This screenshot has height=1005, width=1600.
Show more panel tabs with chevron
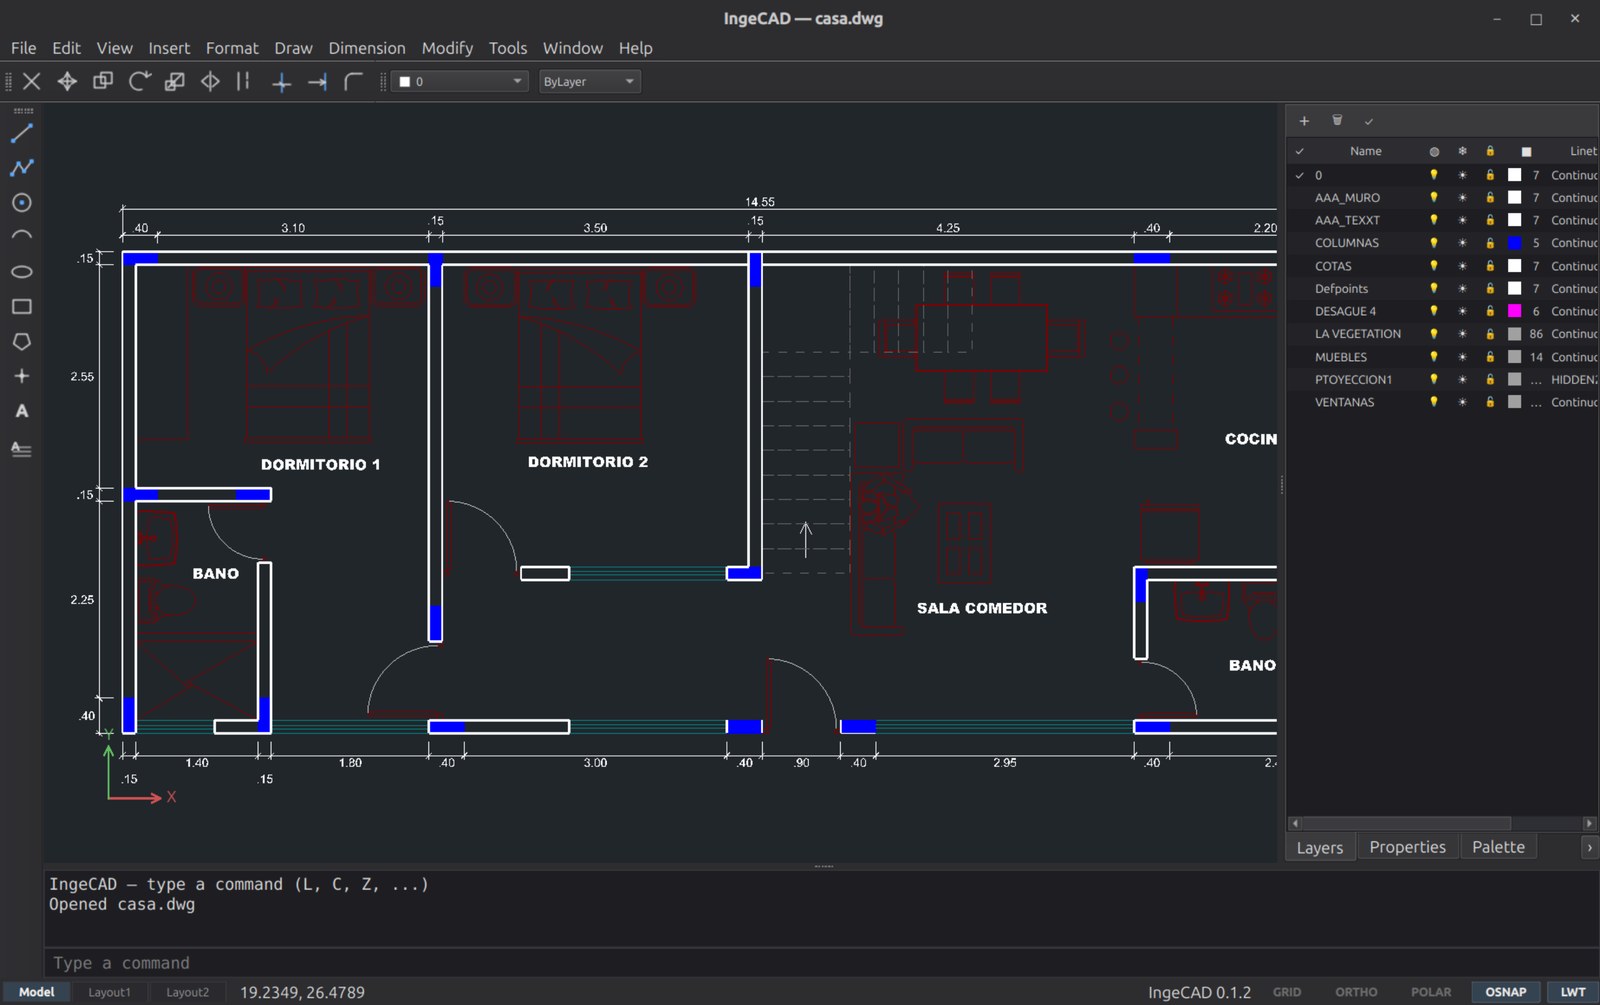(x=1589, y=847)
